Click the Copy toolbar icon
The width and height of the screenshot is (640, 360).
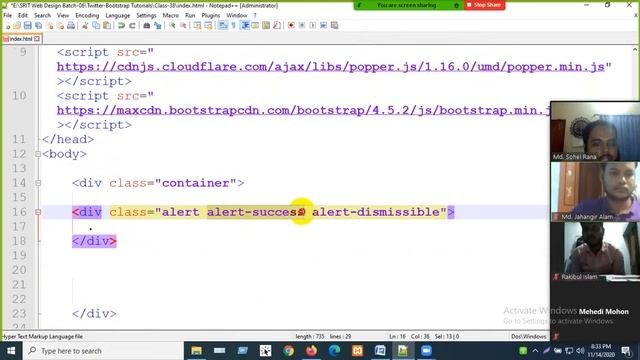click(96, 25)
